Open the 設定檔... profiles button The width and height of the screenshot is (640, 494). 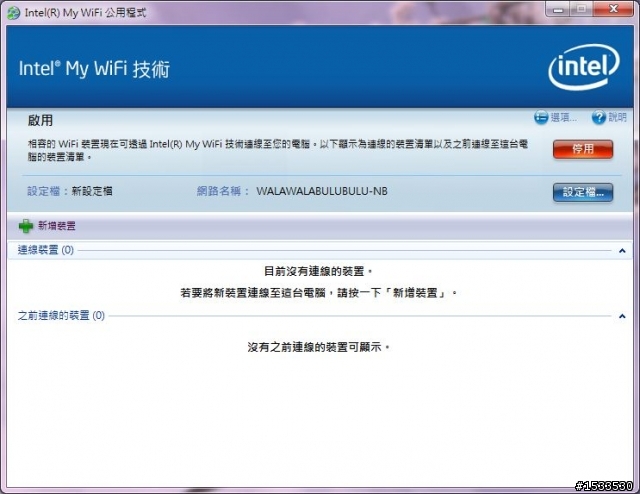click(x=583, y=192)
